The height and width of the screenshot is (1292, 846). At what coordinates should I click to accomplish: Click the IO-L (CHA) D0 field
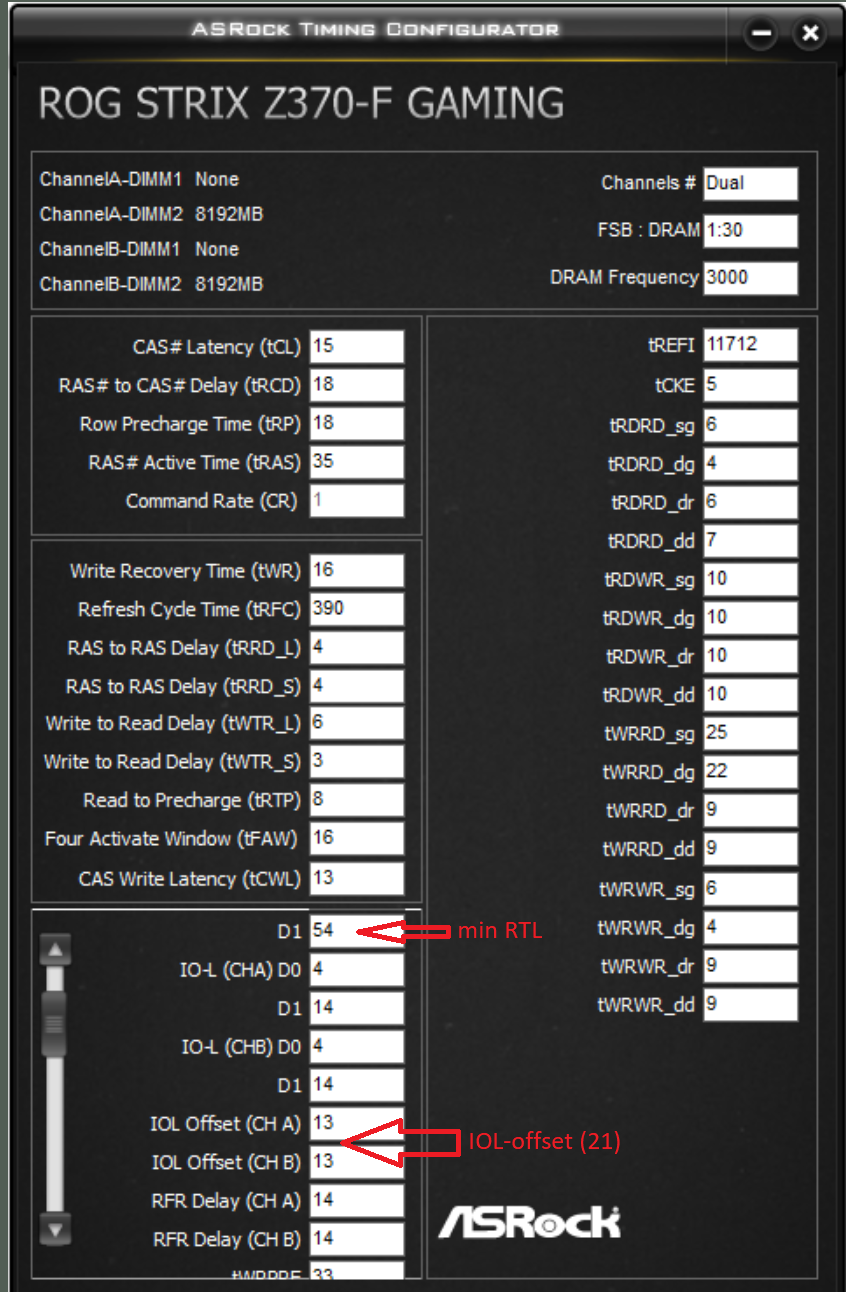coord(357,970)
